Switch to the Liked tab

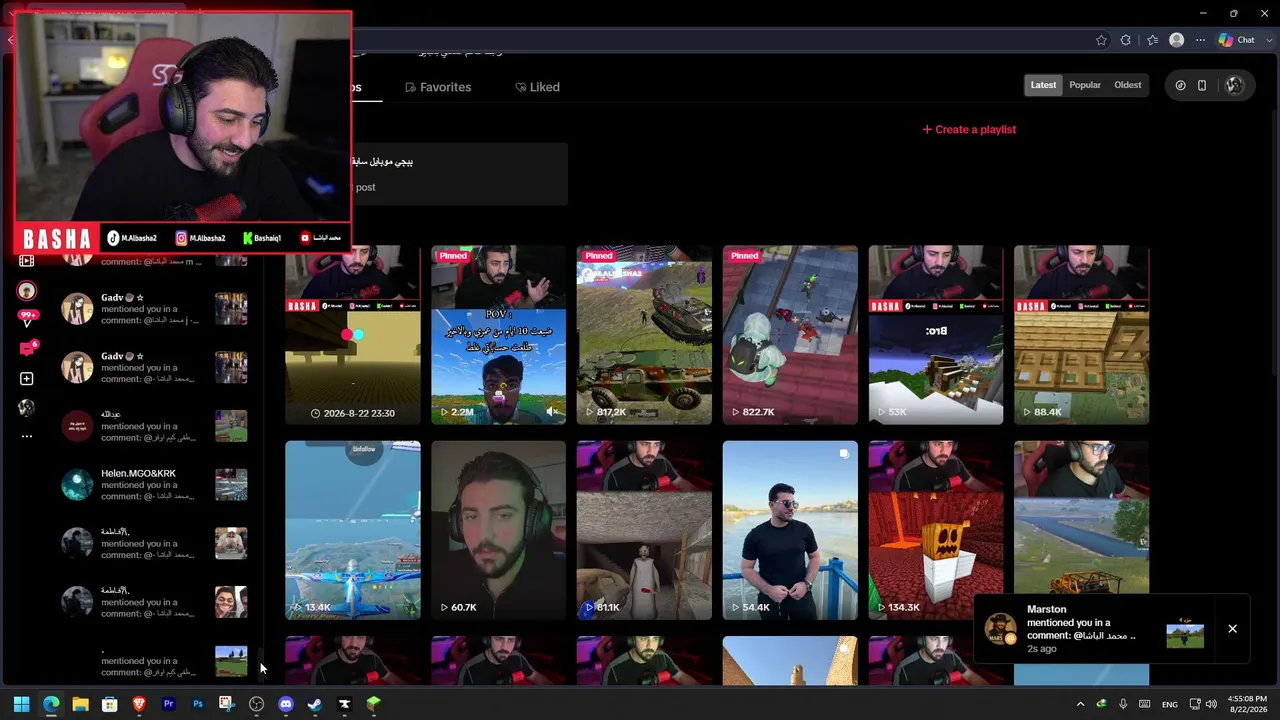[x=537, y=87]
